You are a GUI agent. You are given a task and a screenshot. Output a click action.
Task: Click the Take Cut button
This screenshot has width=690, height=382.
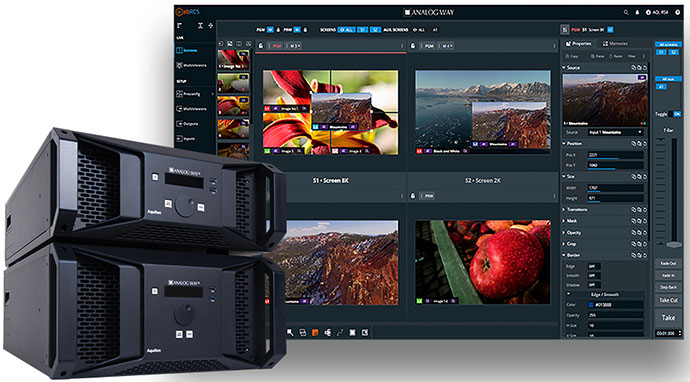coord(668,300)
